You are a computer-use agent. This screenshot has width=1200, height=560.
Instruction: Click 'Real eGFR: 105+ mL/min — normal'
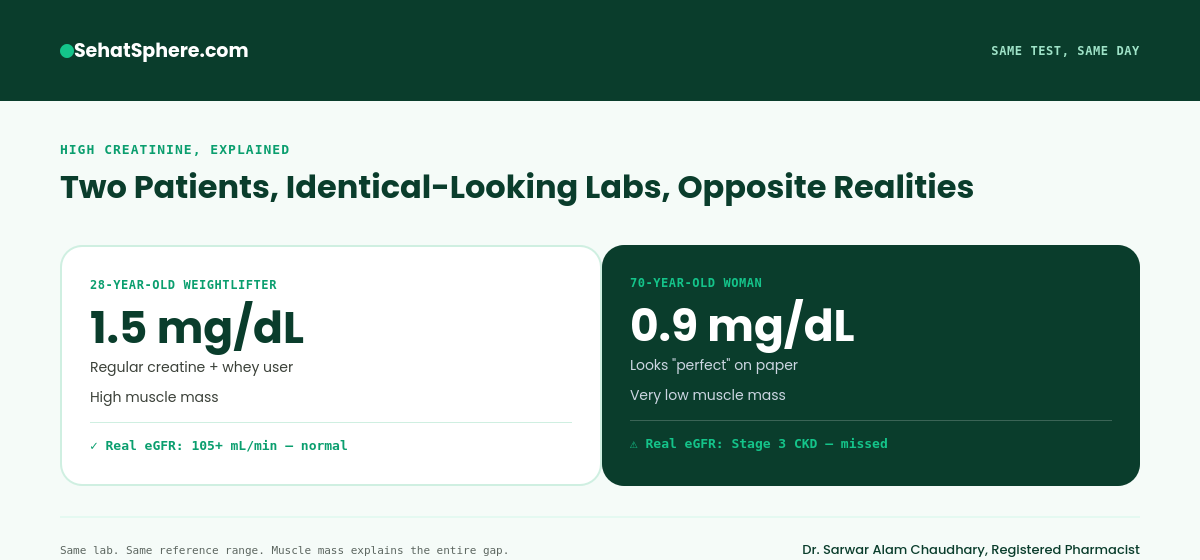tap(226, 446)
